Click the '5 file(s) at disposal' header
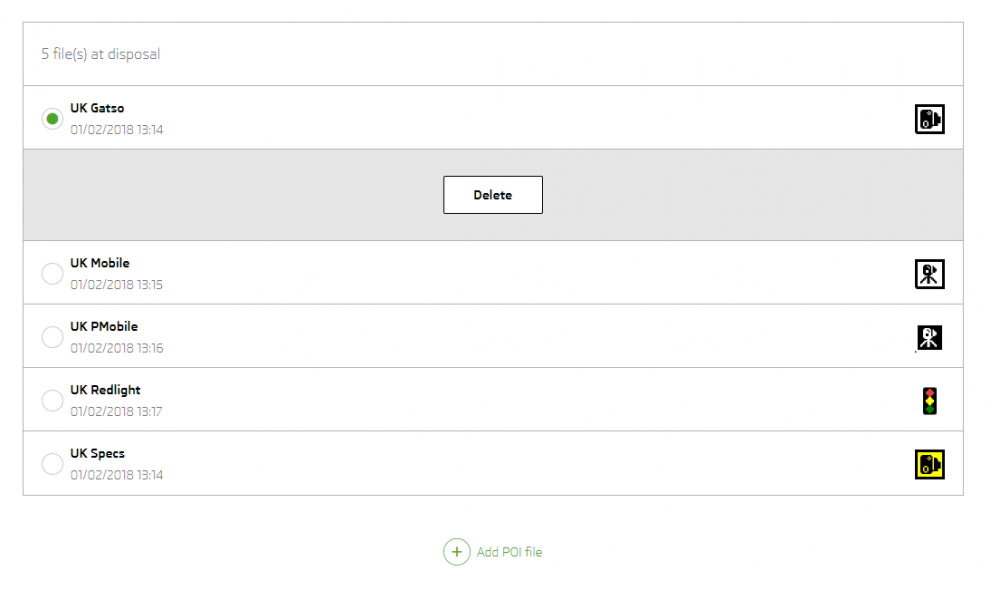This screenshot has height=590, width=1000. 101,54
